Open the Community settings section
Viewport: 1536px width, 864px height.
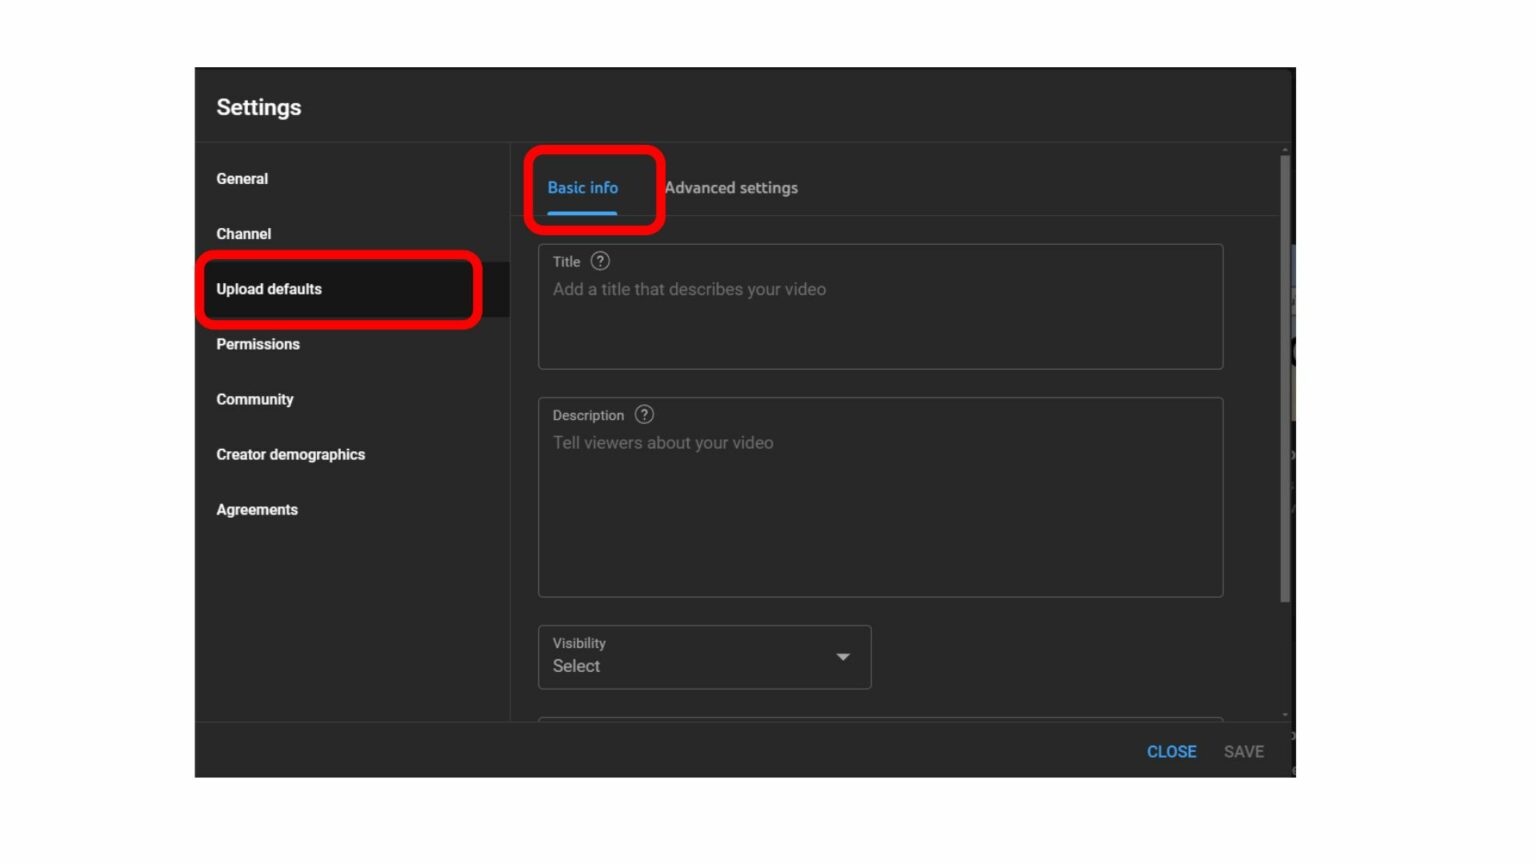(x=254, y=398)
